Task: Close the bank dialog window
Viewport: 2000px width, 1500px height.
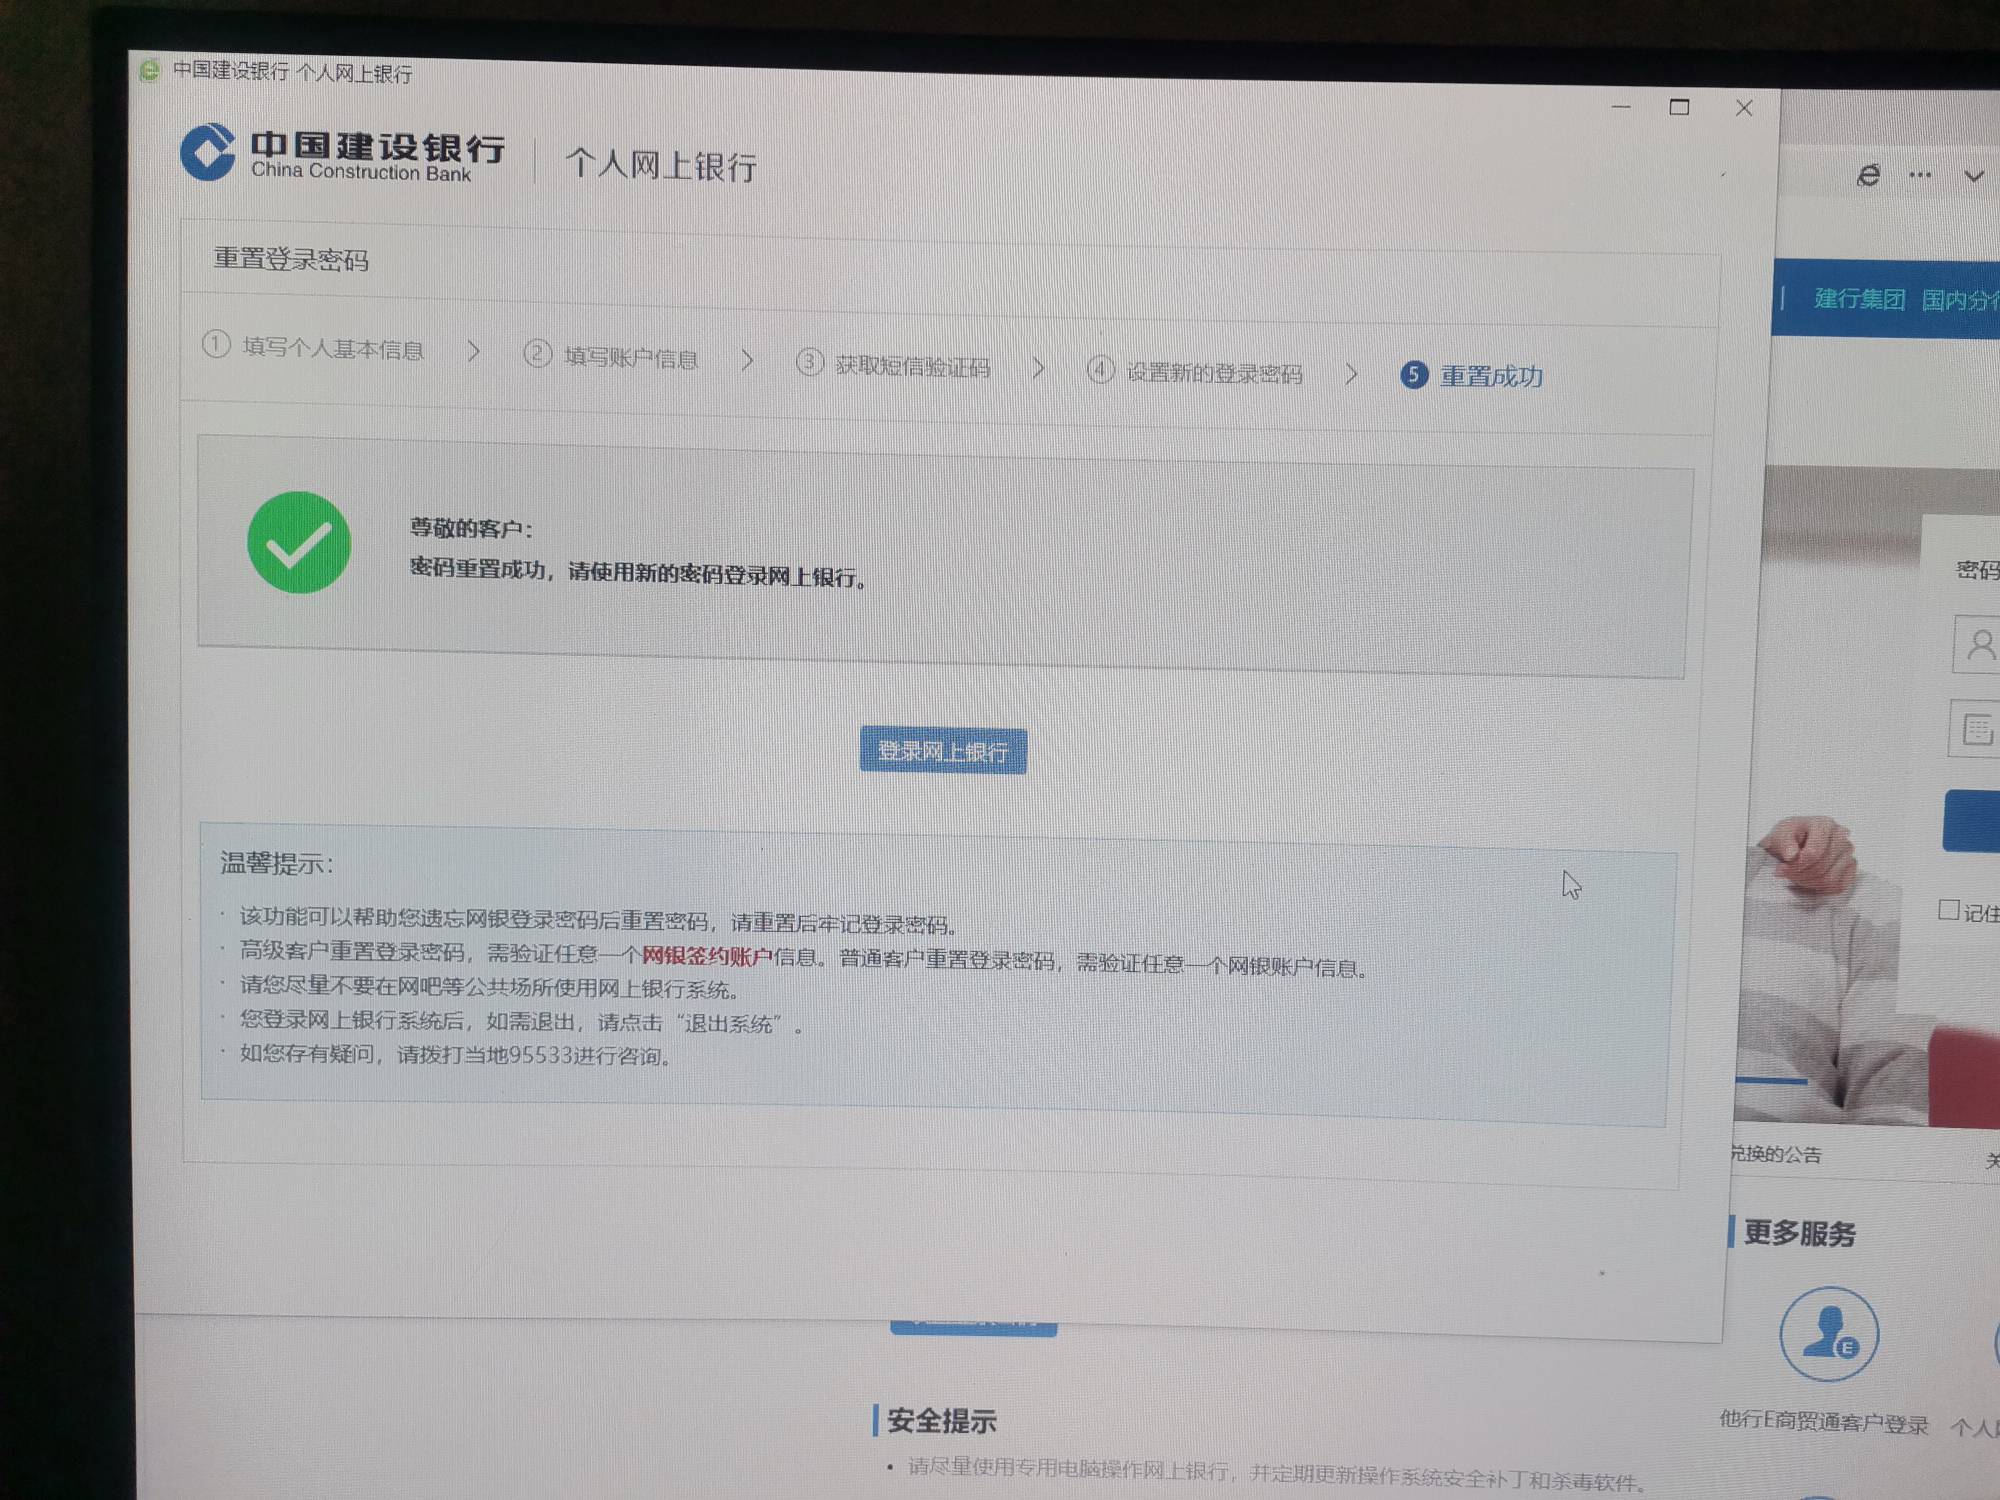Action: [1744, 107]
